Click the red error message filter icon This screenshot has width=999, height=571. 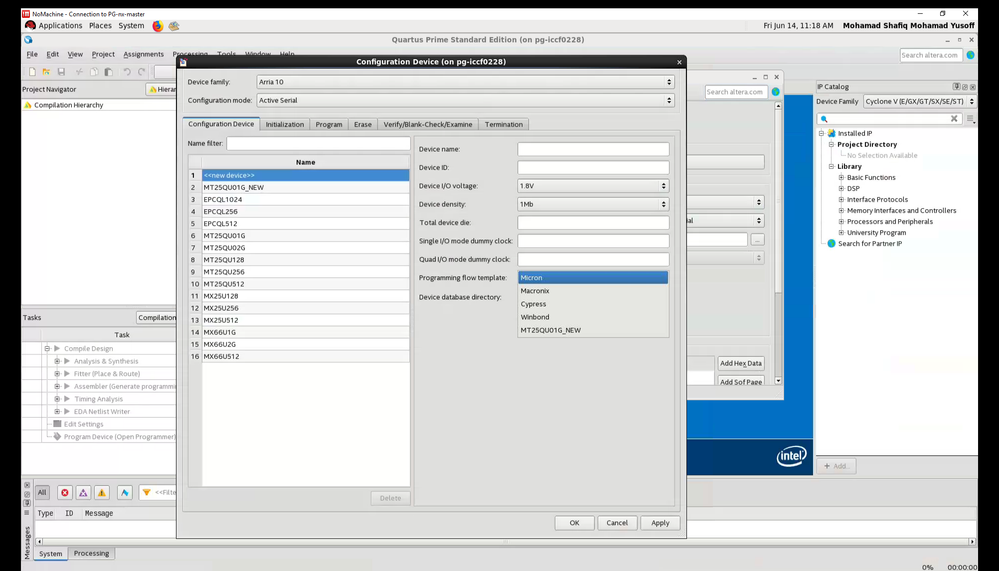[x=65, y=493]
